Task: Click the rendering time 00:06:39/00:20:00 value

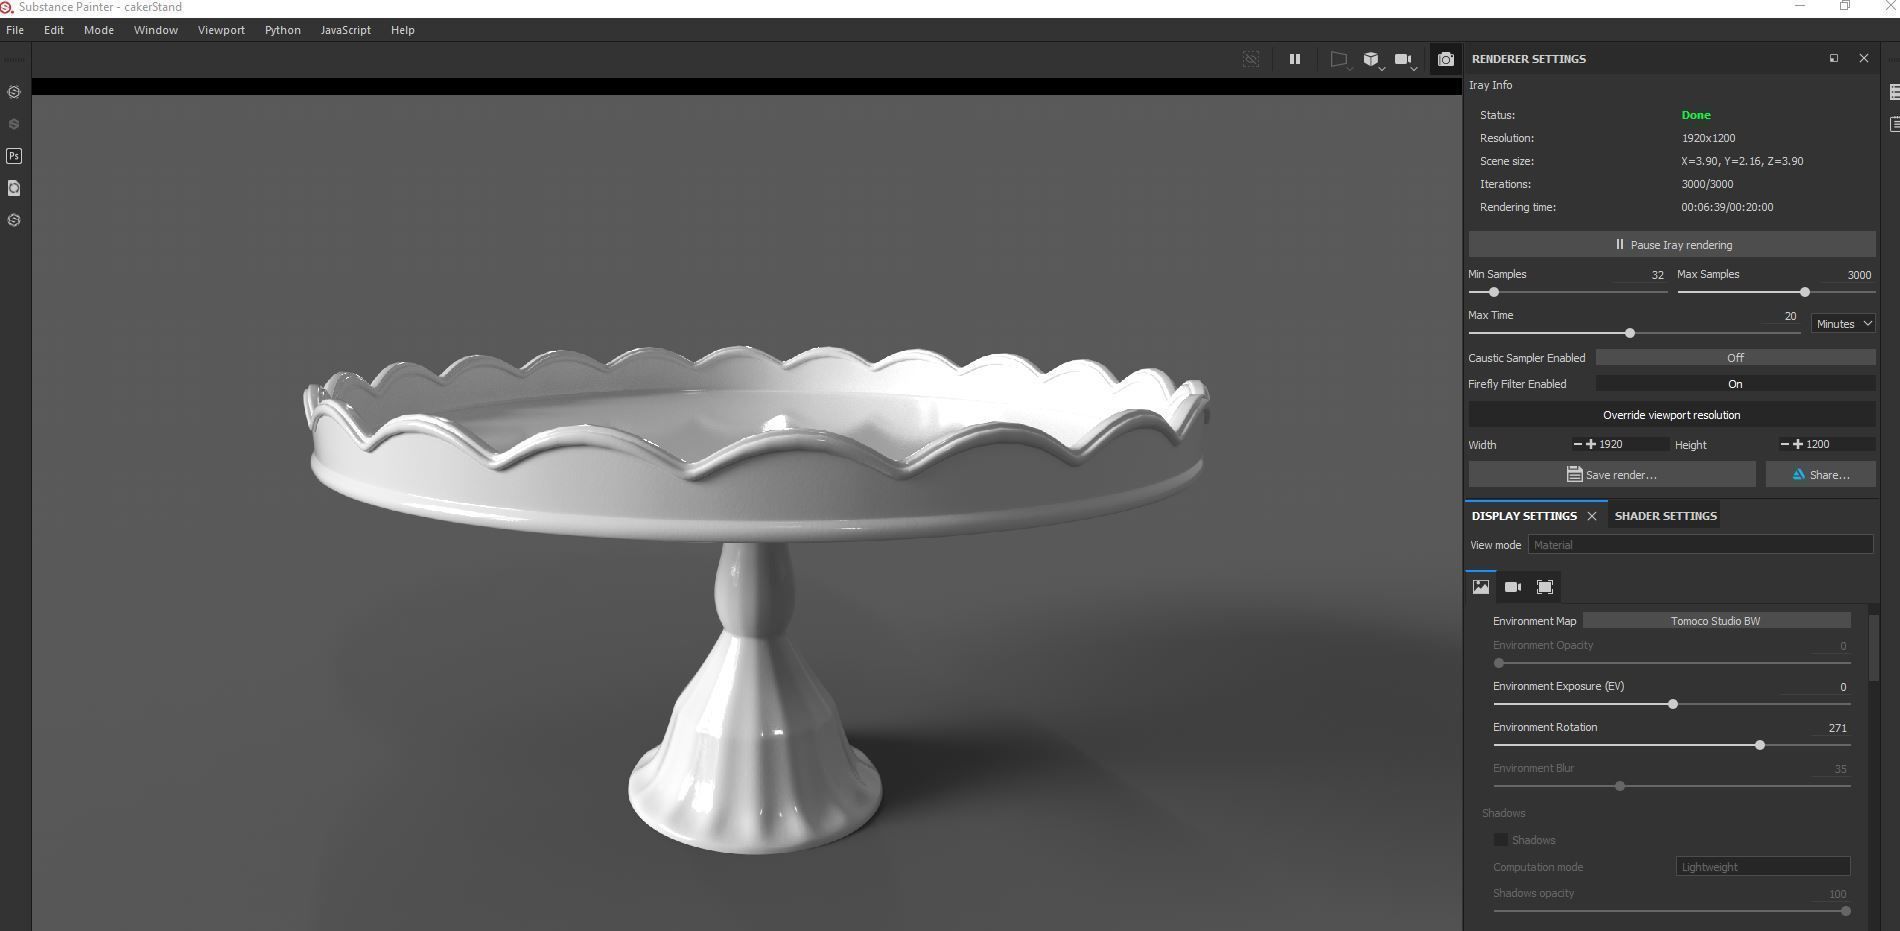Action: pyautogui.click(x=1727, y=207)
